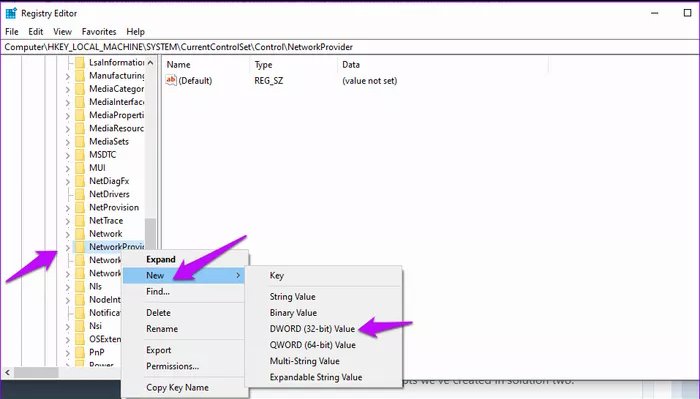Click the Nsi folder icon
Image resolution: width=700 pixels, height=399 pixels.
(80, 326)
